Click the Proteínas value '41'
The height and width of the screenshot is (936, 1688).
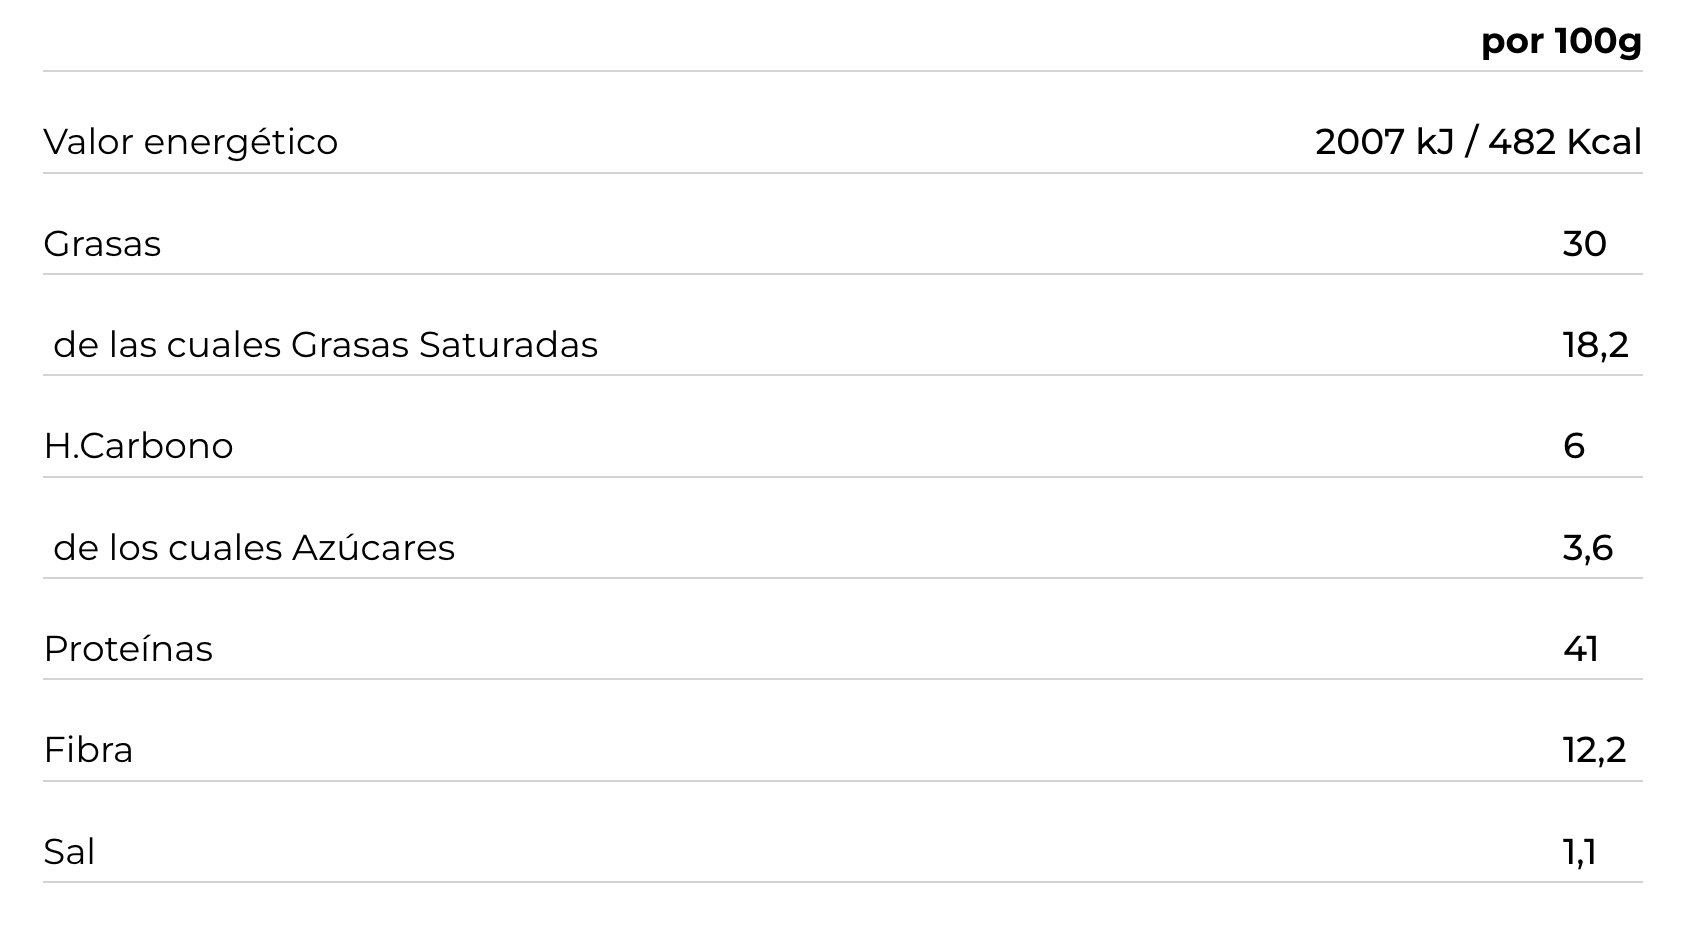point(1581,649)
